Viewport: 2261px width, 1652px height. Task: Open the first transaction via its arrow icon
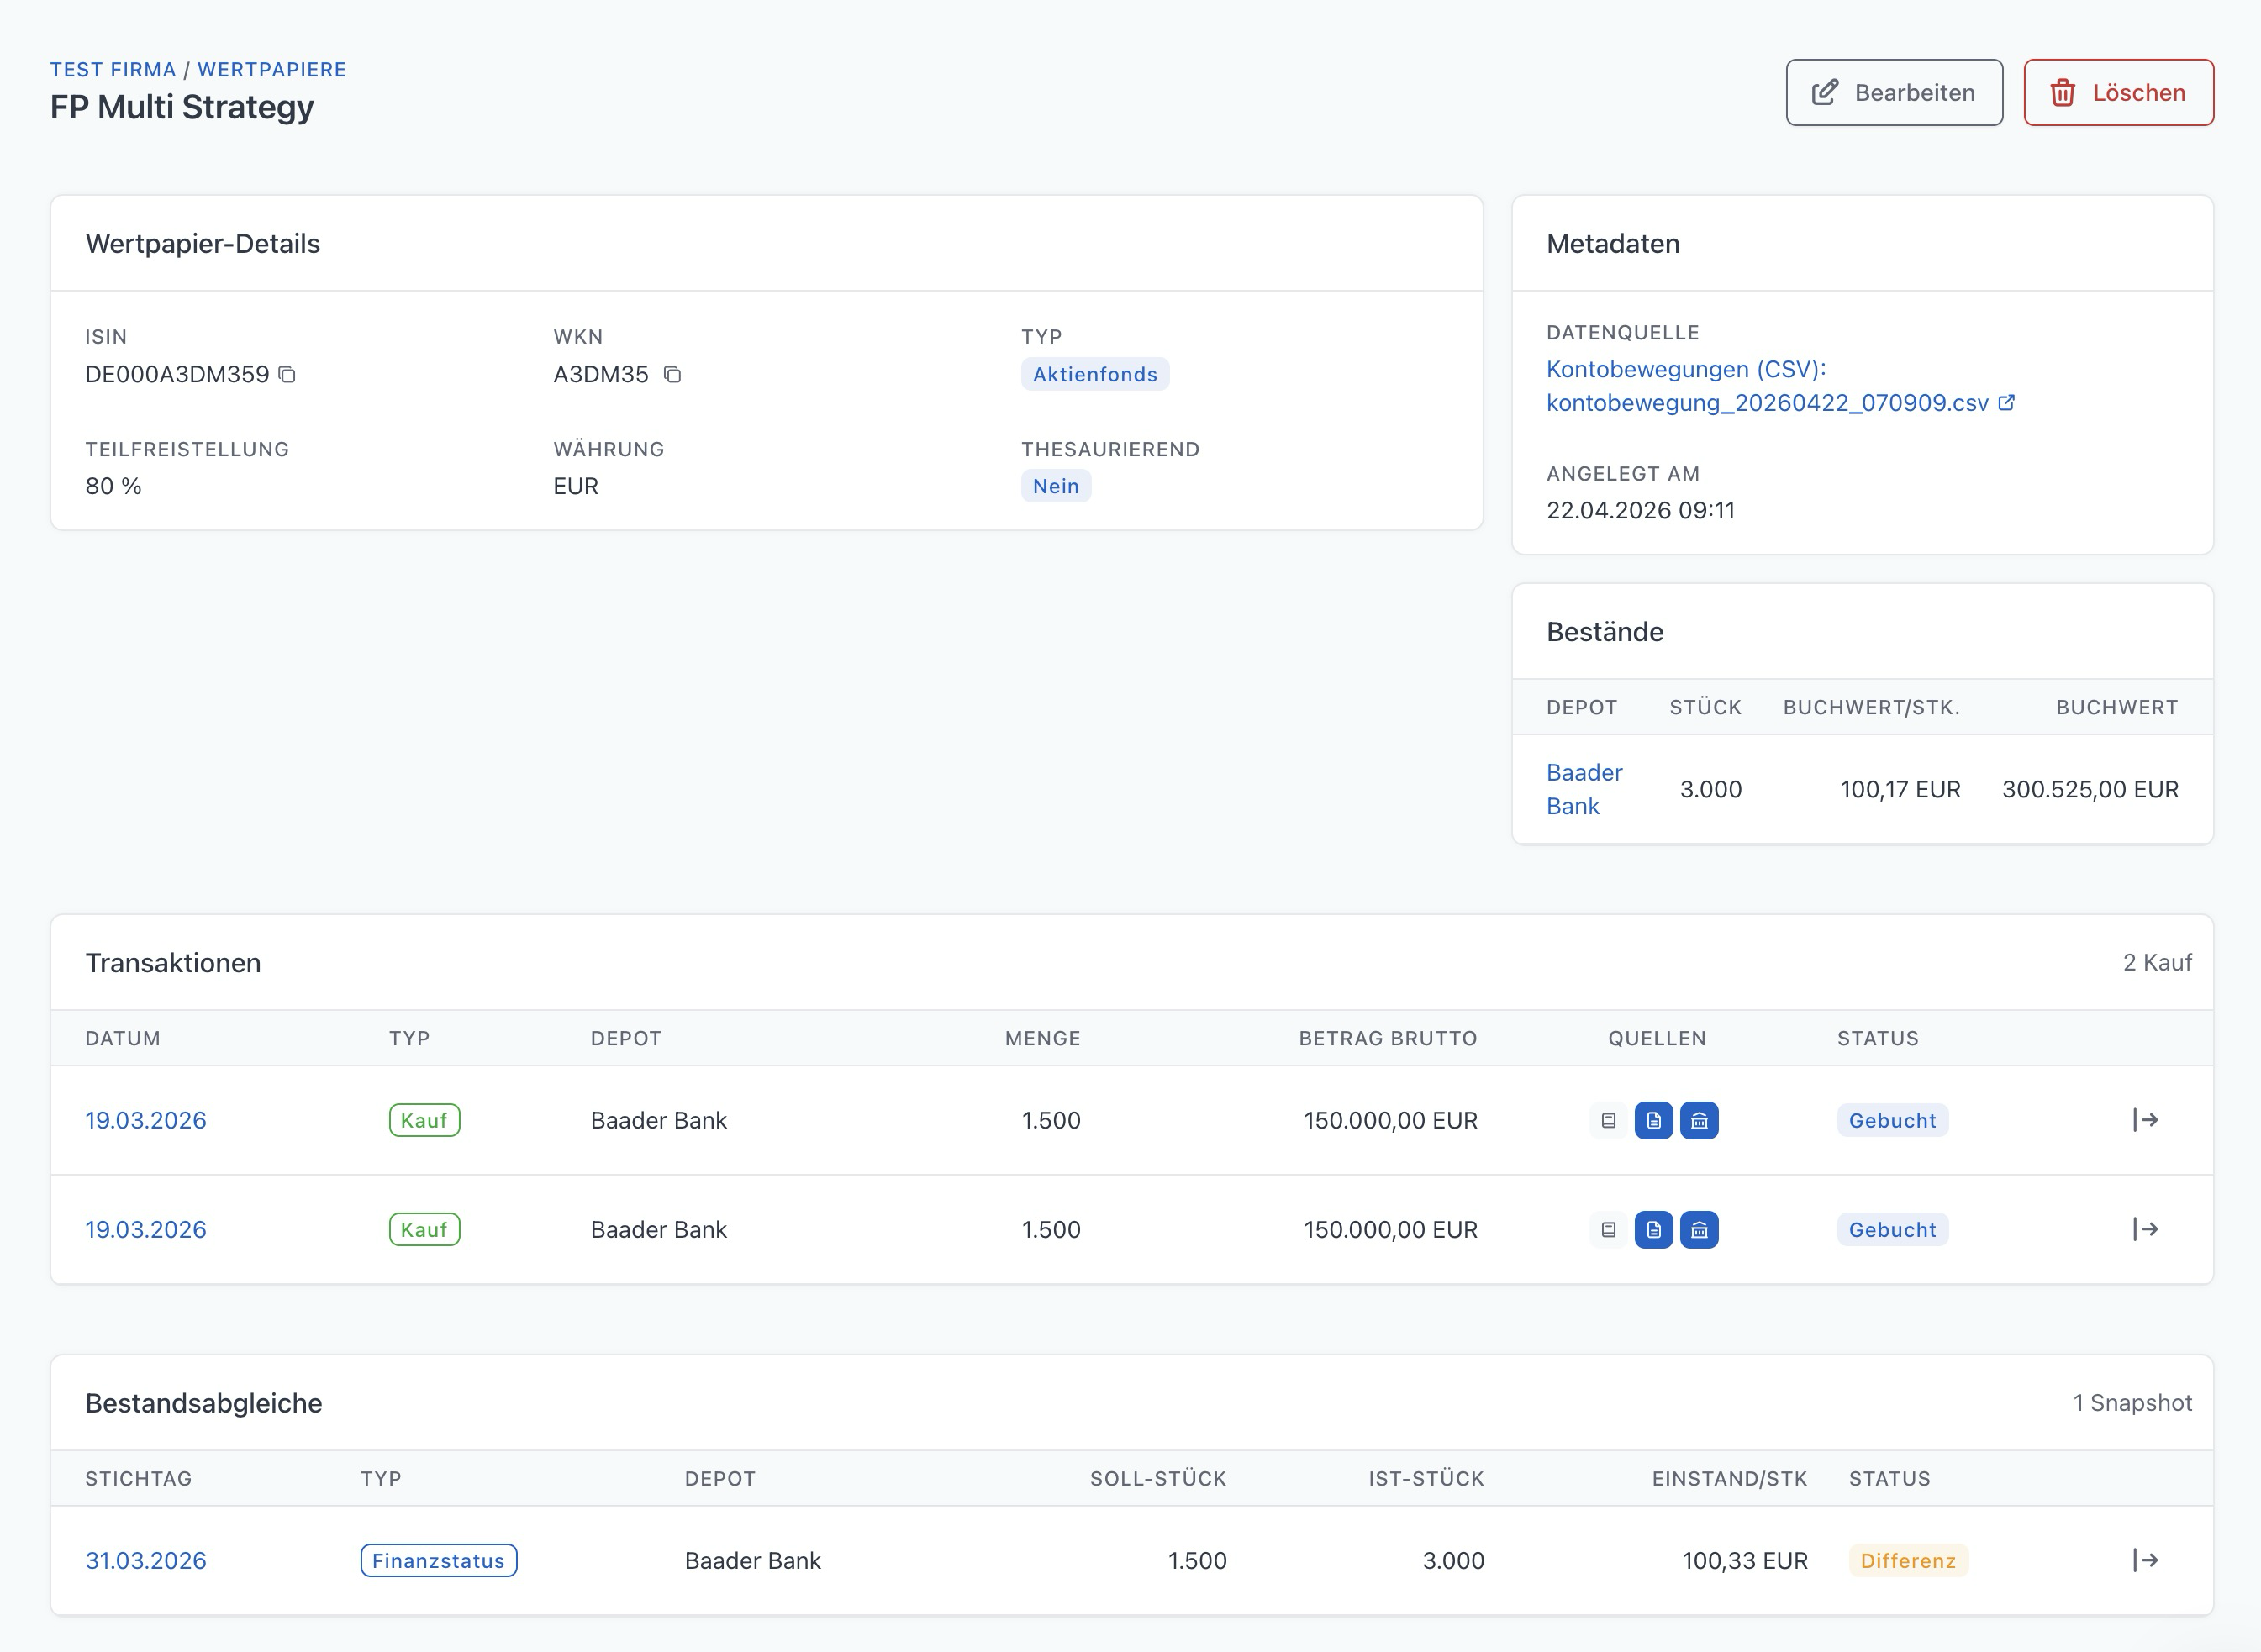(x=2145, y=1119)
